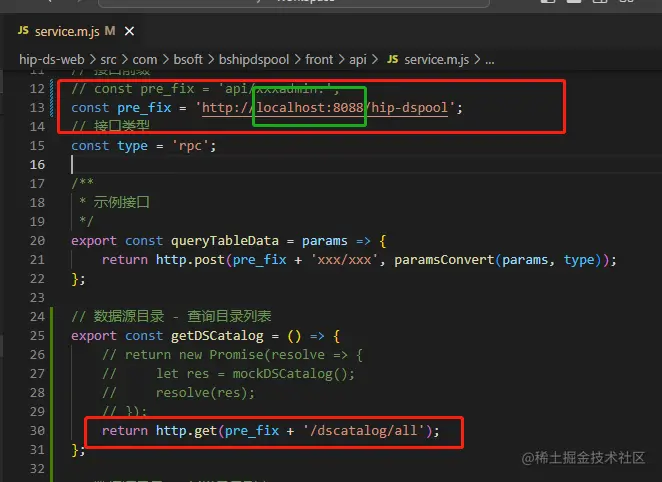The height and width of the screenshot is (482, 662).
Task: Click the commented new Promise line 26
Action: point(232,355)
